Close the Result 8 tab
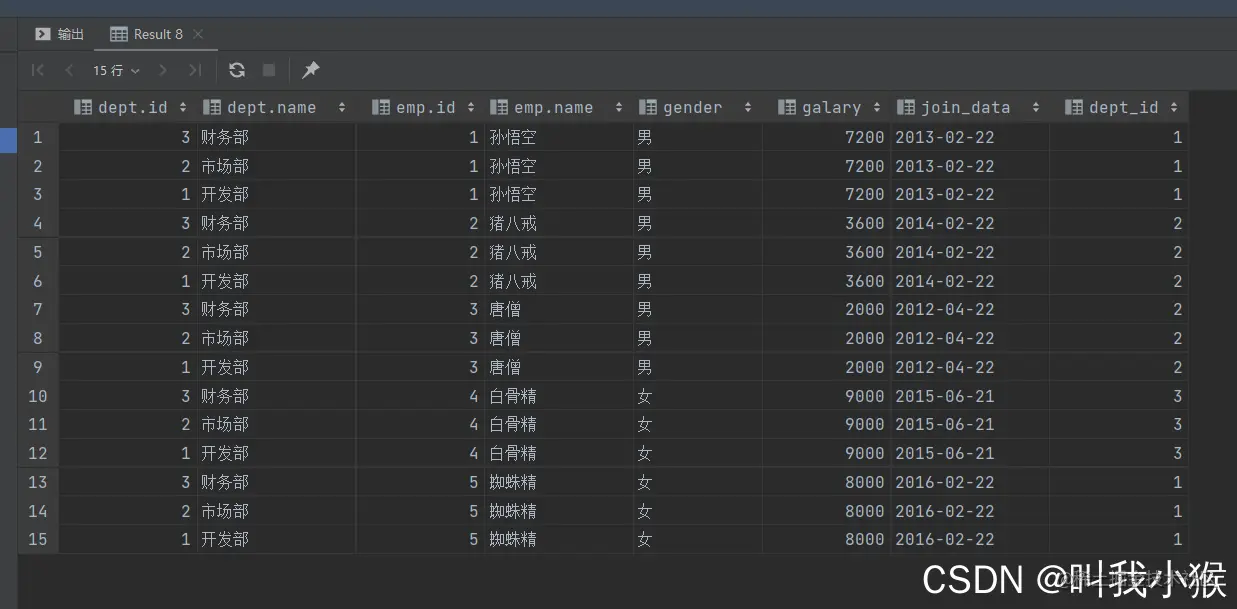Viewport: 1237px width, 609px height. 199,33
